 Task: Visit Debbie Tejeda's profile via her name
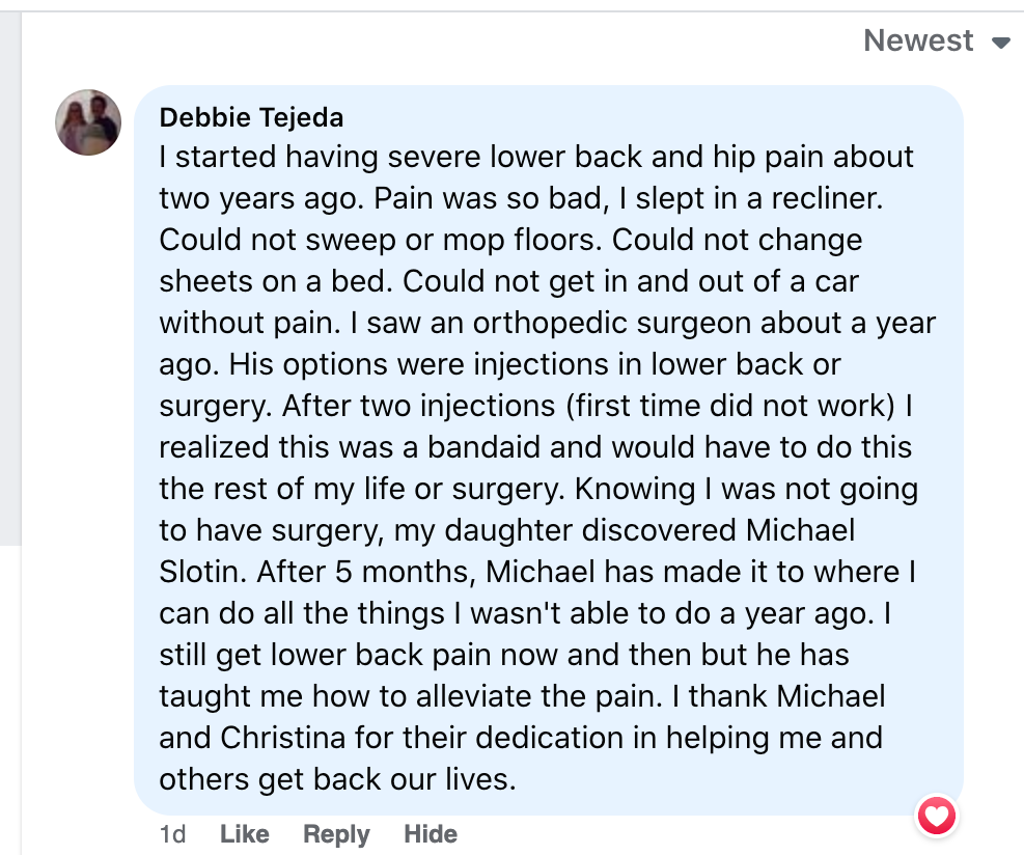point(251,118)
